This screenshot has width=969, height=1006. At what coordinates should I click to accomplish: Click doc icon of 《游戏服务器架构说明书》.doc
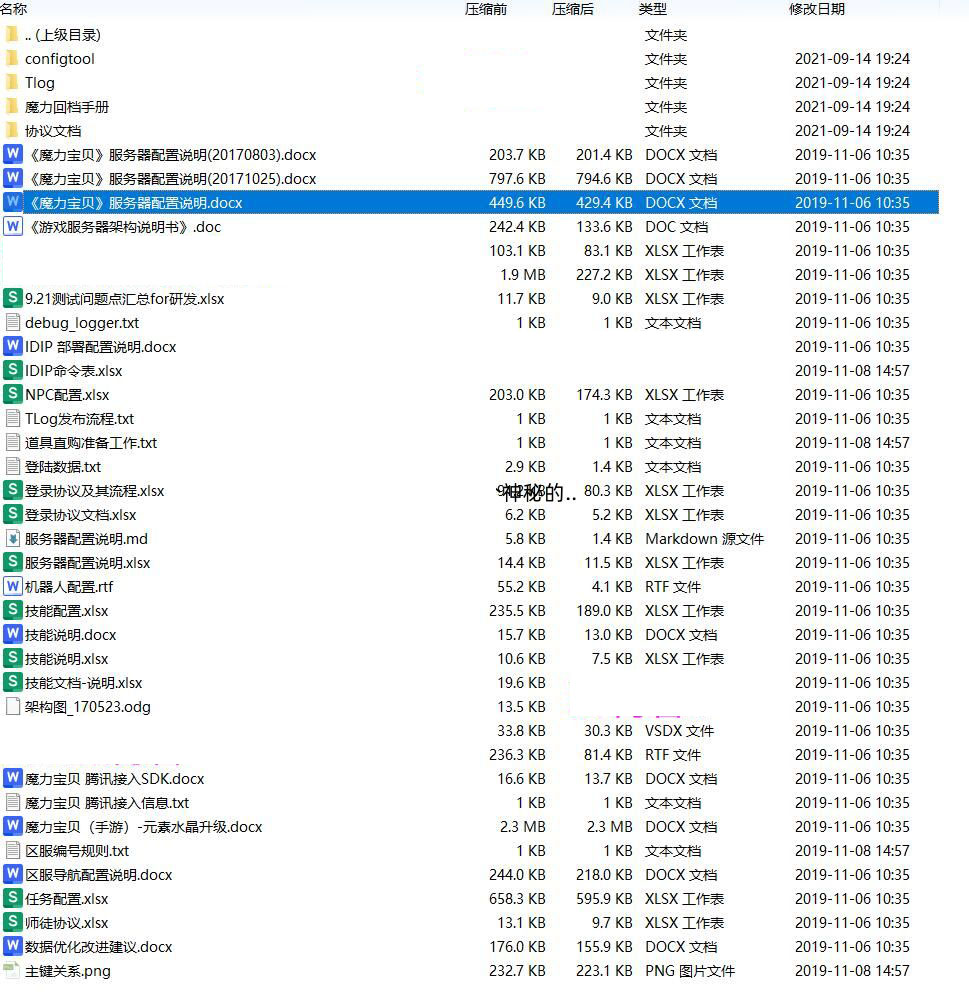[12, 226]
